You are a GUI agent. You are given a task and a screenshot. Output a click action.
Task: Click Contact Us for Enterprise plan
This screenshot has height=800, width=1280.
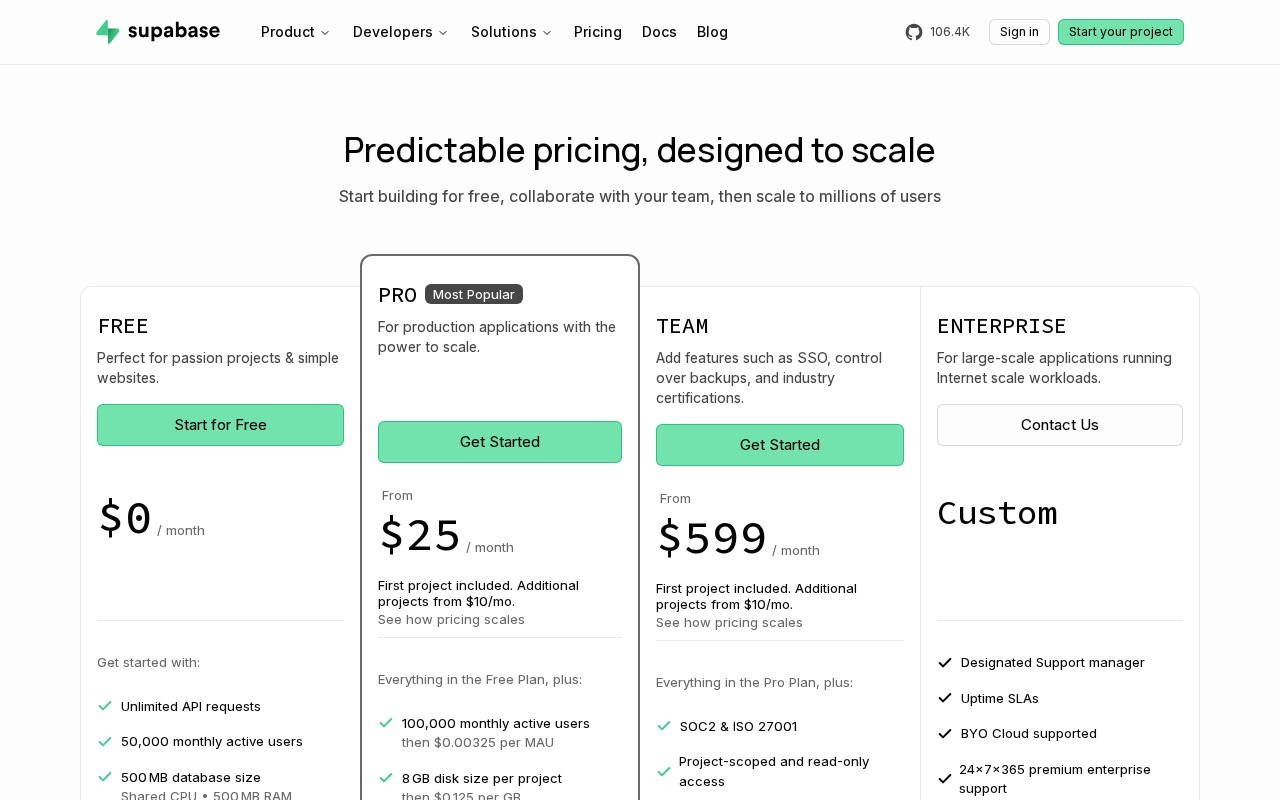[x=1060, y=425]
